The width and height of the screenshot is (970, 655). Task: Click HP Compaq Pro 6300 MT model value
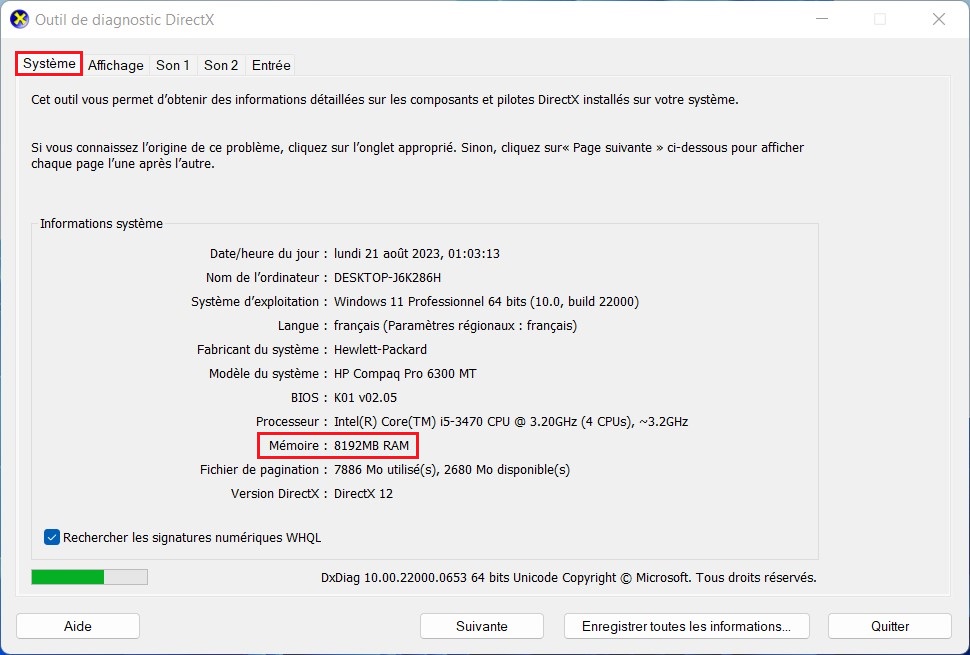pos(405,374)
